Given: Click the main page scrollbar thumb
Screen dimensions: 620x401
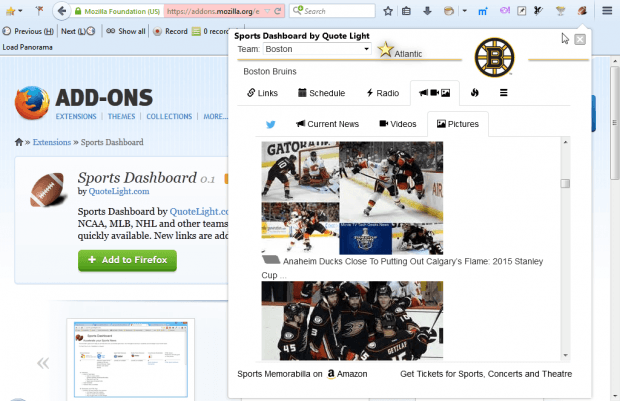Looking at the screenshot, I should coord(614,123).
